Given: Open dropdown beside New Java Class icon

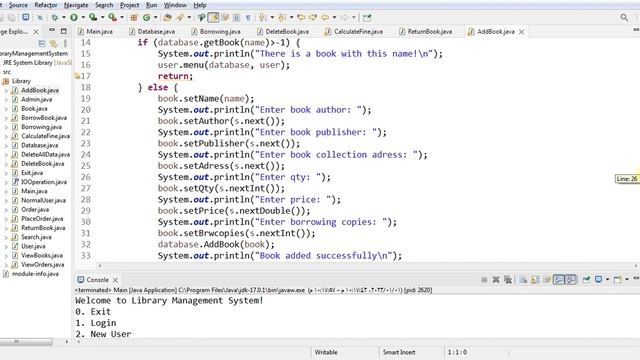Looking at the screenshot, I should (155, 18).
